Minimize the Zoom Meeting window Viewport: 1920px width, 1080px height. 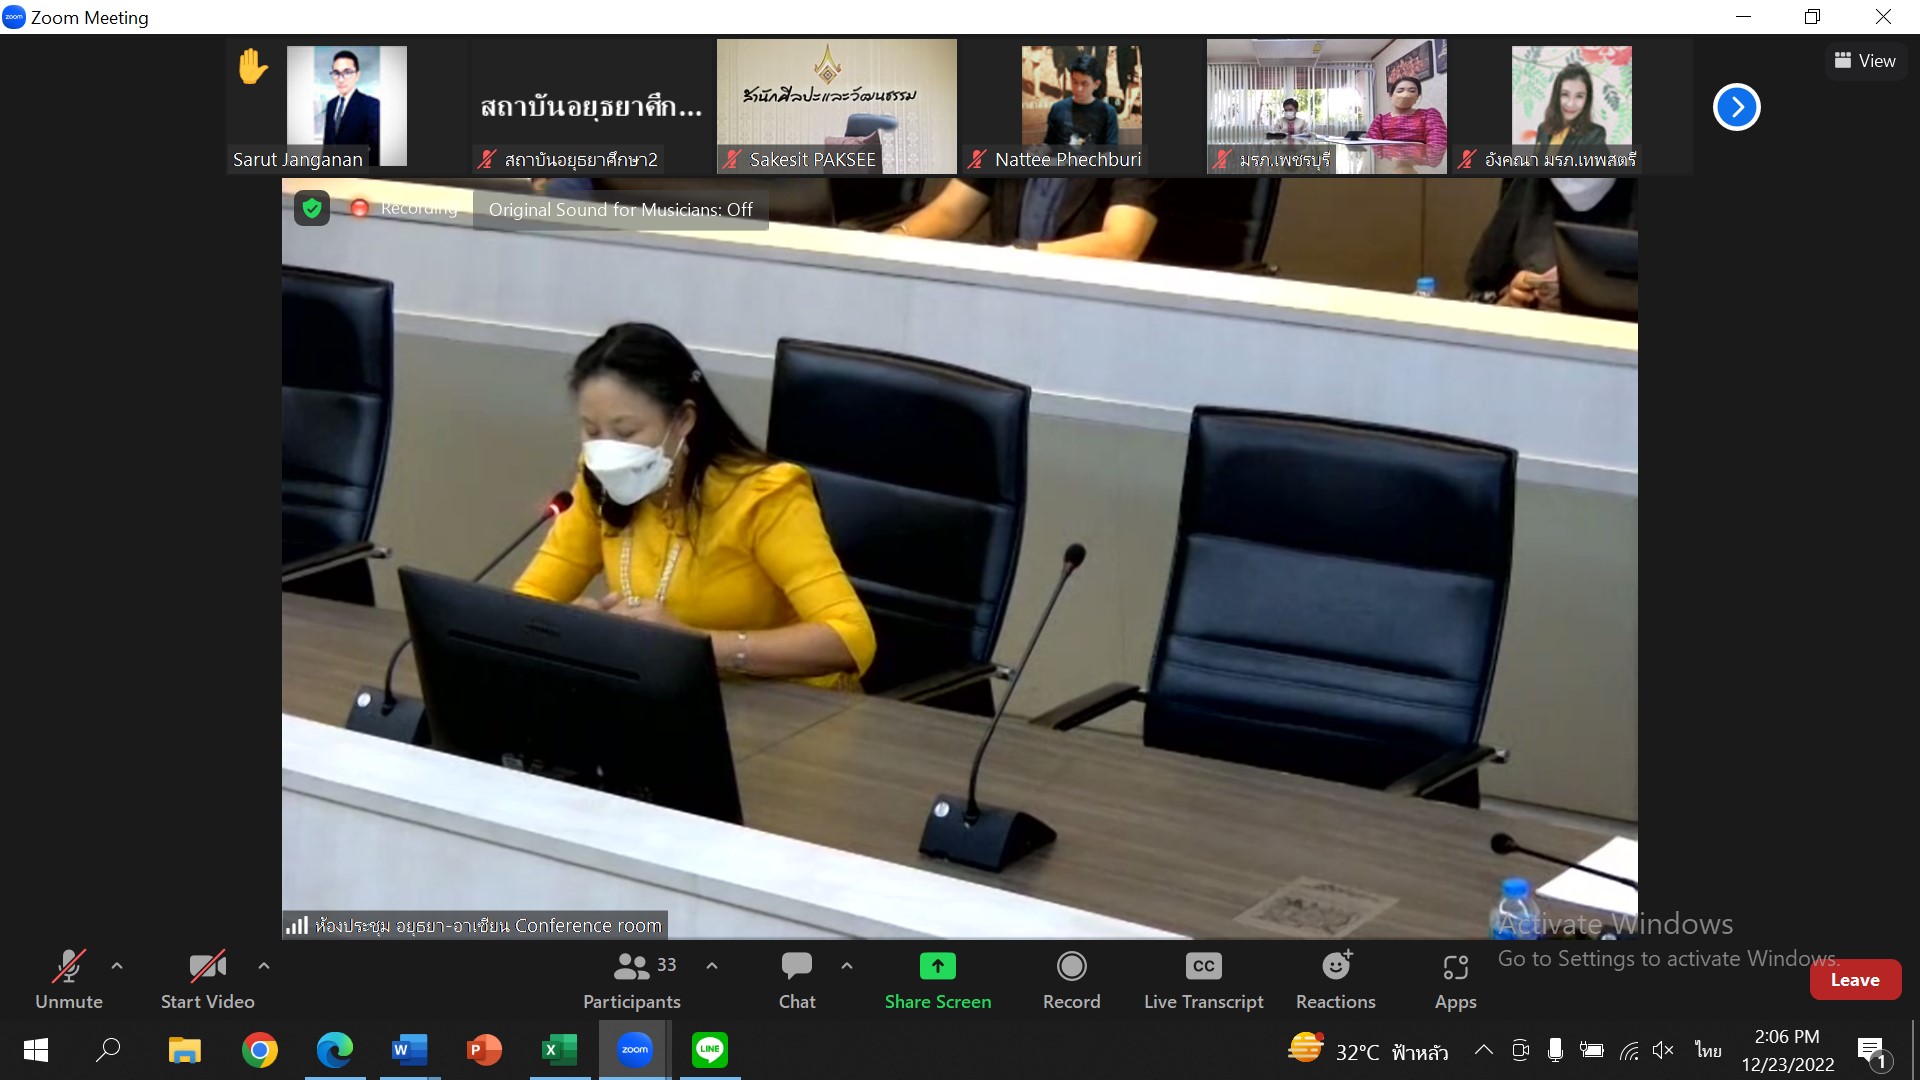tap(1744, 17)
